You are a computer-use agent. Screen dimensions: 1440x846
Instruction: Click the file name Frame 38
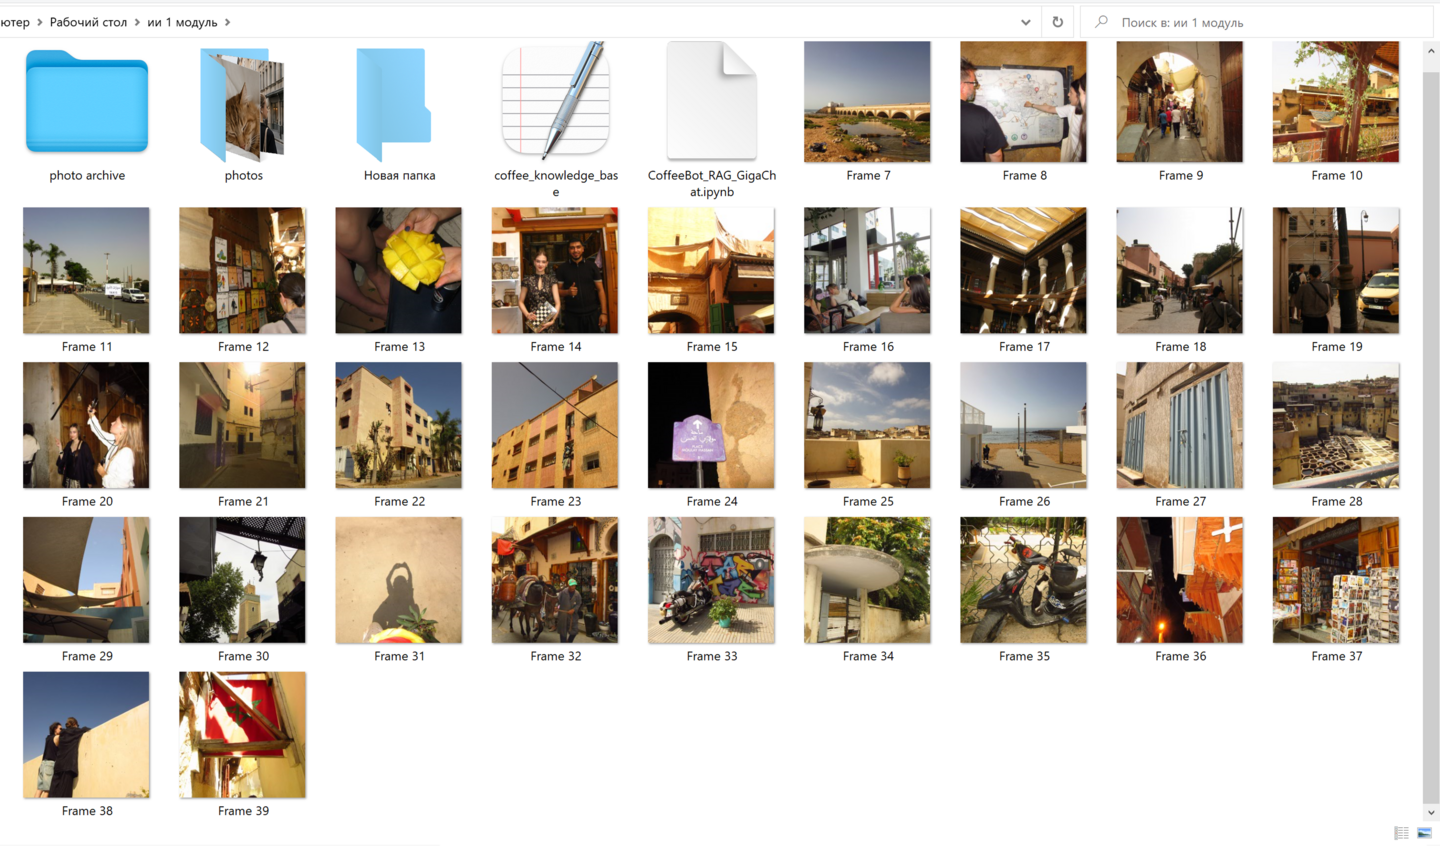pyautogui.click(x=87, y=811)
